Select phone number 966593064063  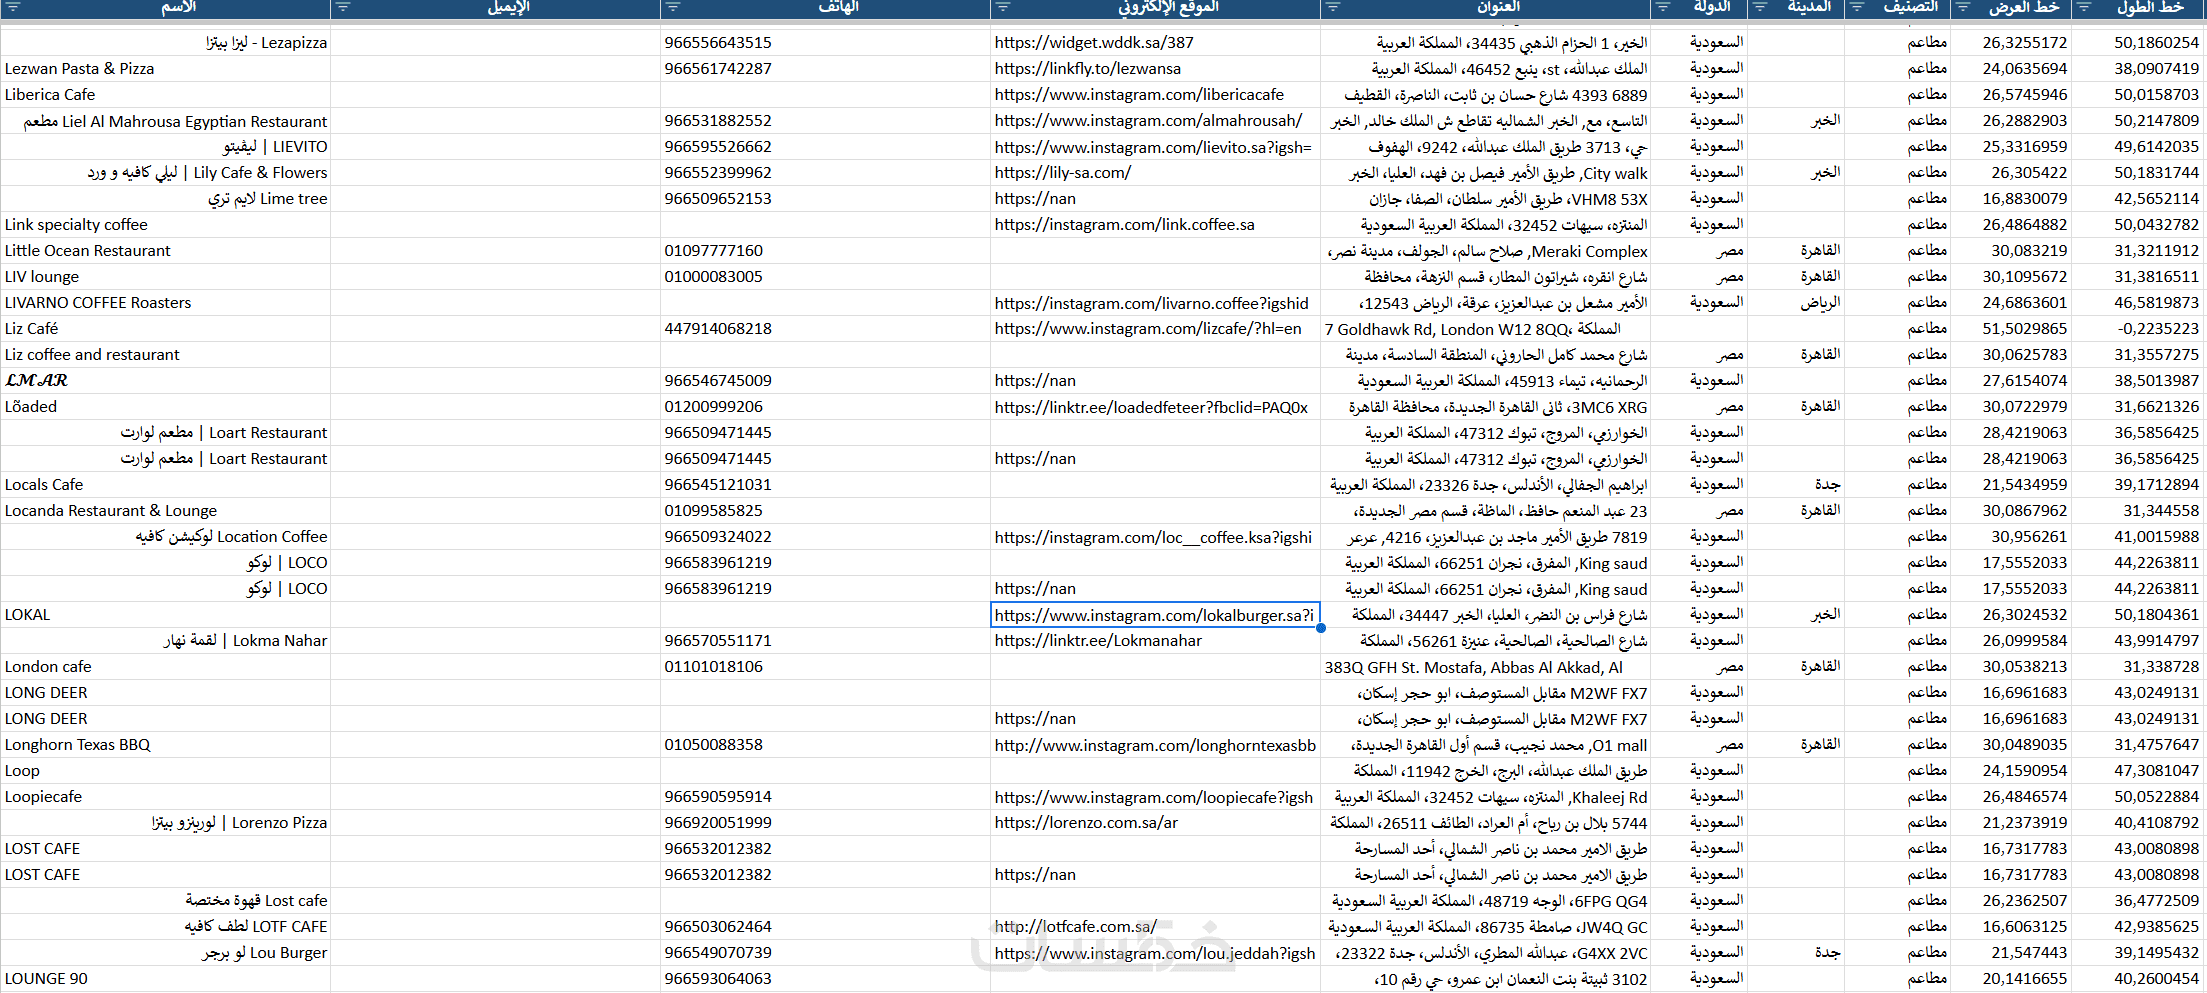coord(825,979)
